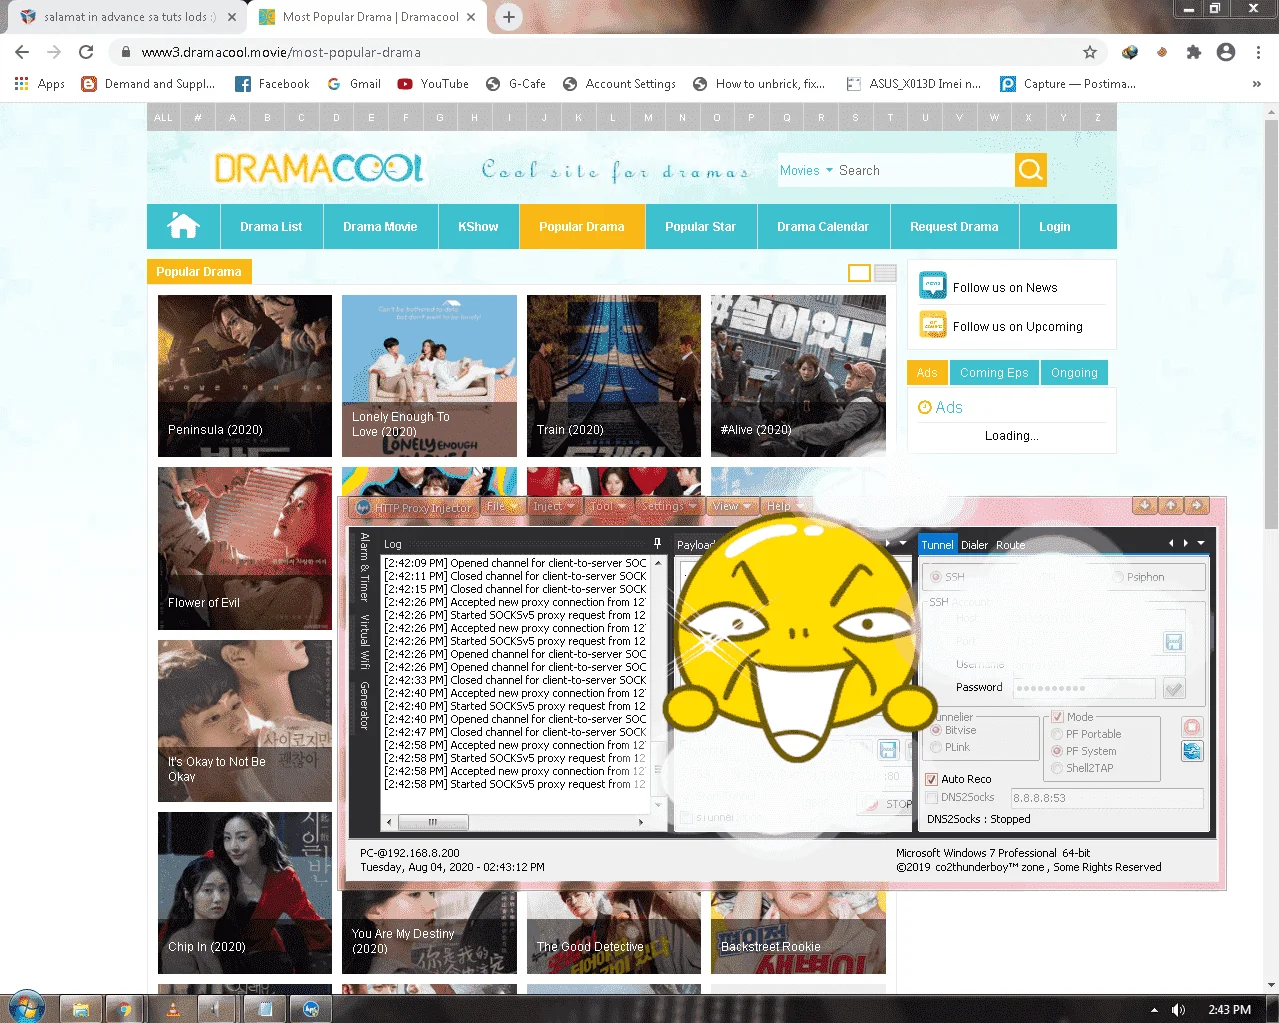
Task: Open the Windows Start orb
Action: (x=27, y=1007)
